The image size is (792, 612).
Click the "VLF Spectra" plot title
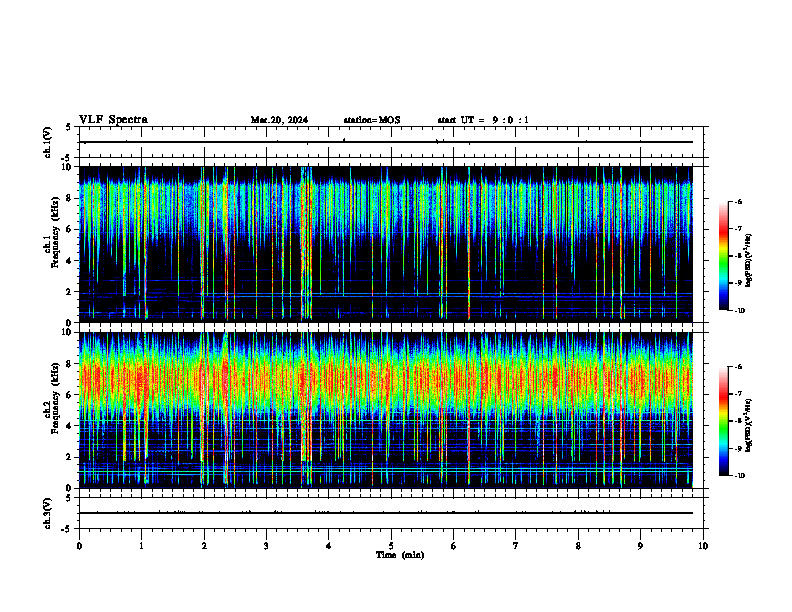pos(113,120)
